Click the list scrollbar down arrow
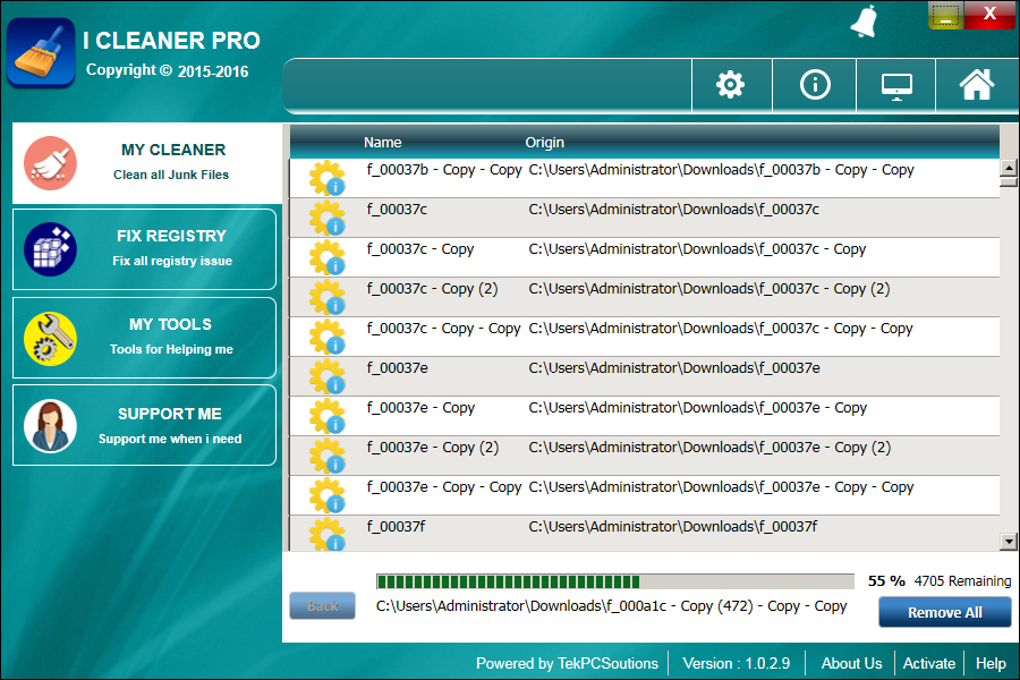Image resolution: width=1020 pixels, height=680 pixels. click(x=1008, y=541)
